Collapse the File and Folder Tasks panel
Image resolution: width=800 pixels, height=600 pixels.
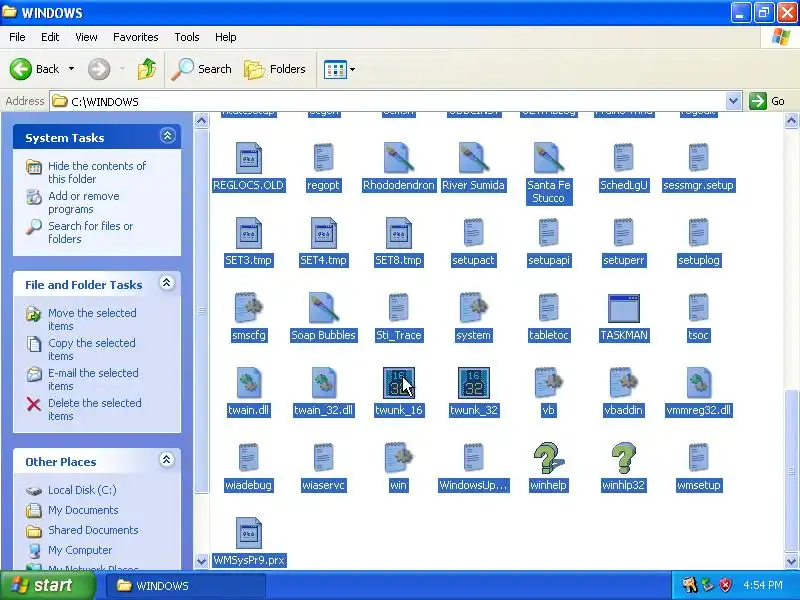point(166,283)
